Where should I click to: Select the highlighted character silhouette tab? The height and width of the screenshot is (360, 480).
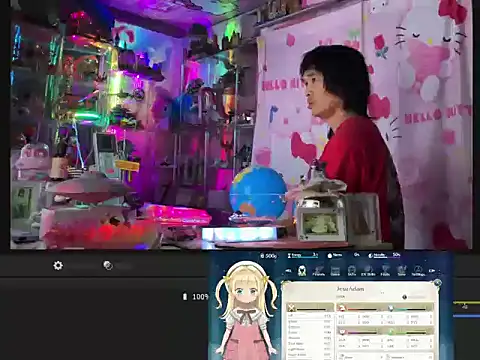(302, 270)
